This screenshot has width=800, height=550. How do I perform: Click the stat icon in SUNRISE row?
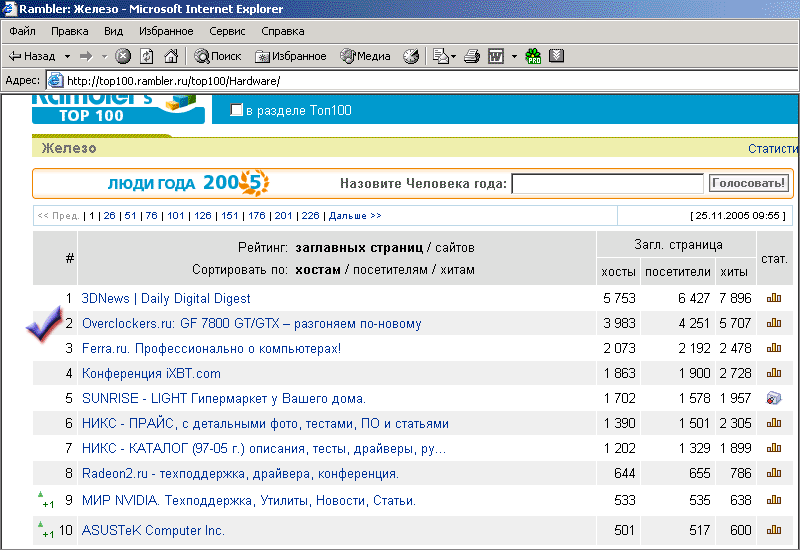(x=773, y=398)
